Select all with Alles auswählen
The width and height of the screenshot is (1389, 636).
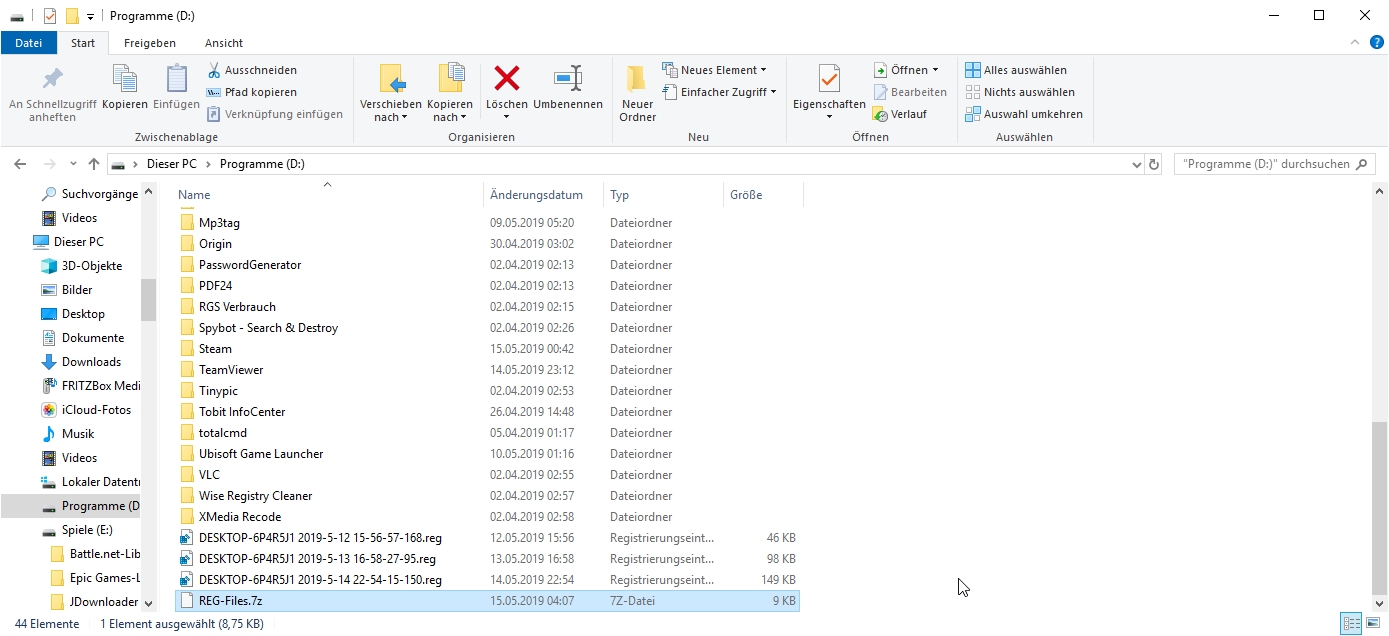point(1016,70)
